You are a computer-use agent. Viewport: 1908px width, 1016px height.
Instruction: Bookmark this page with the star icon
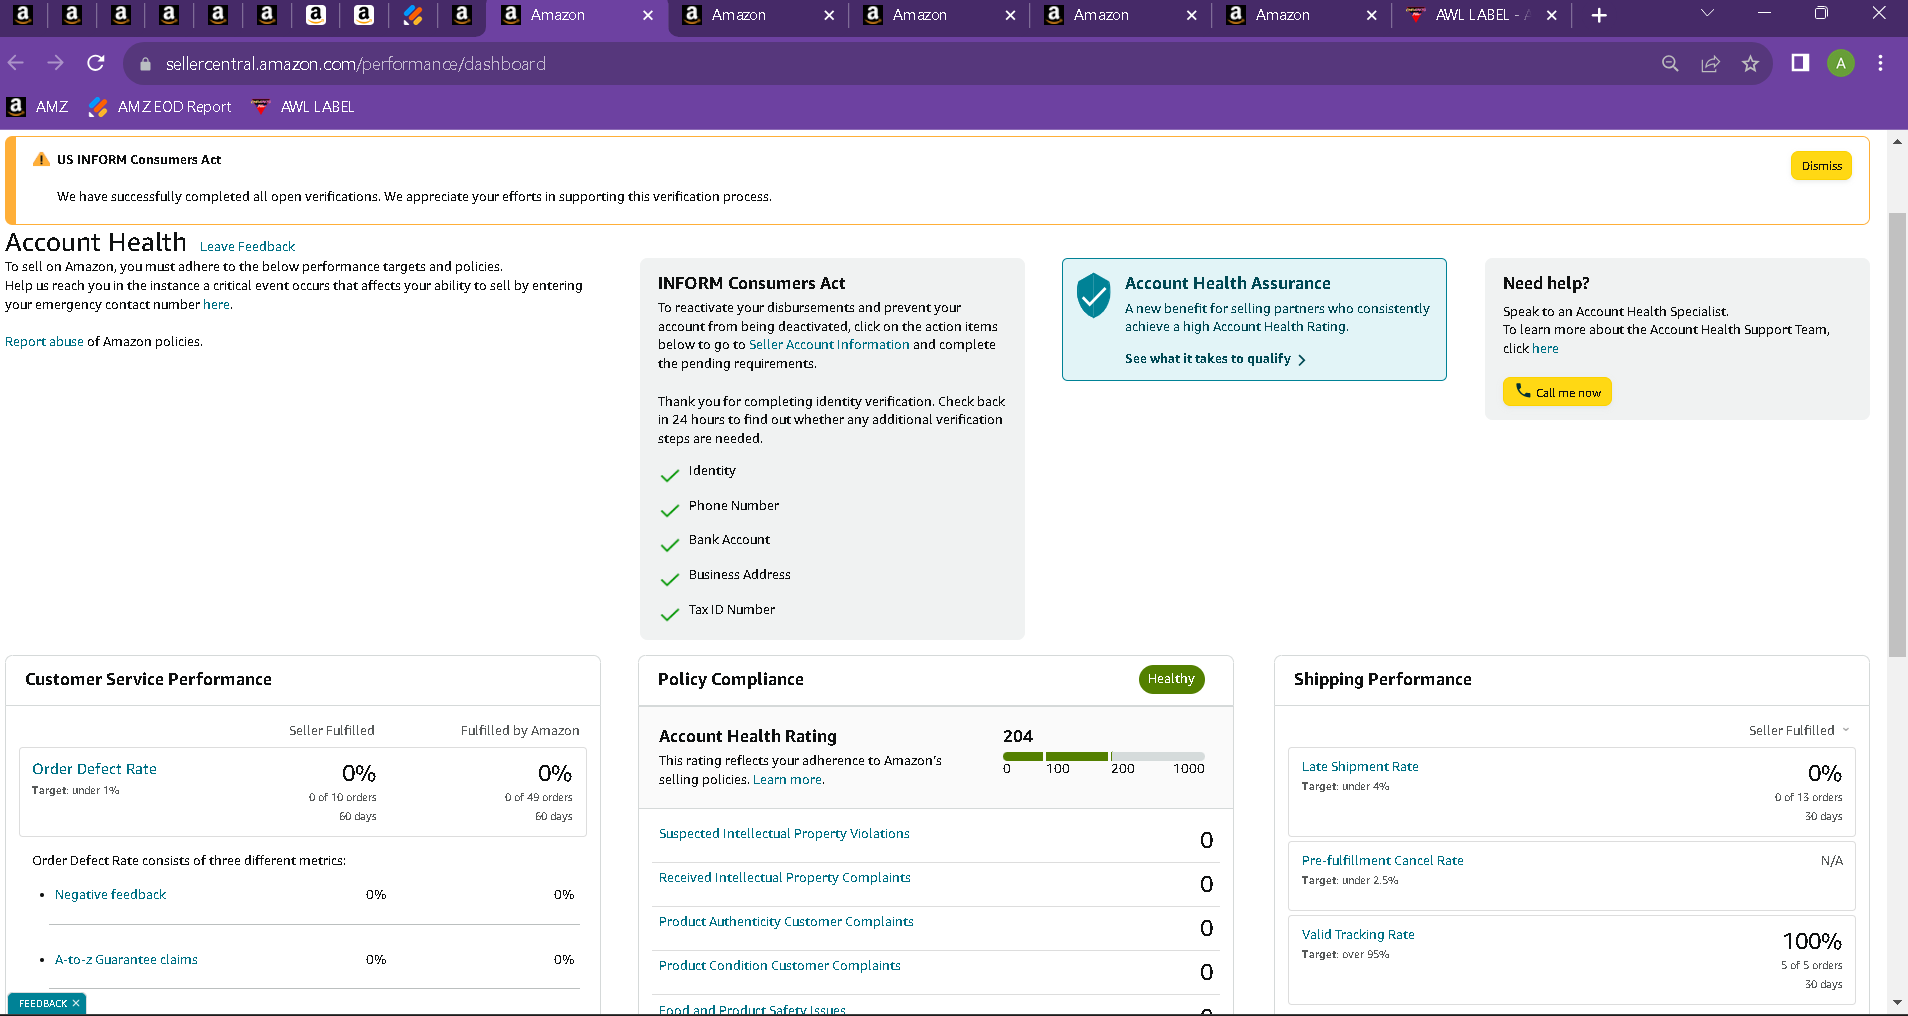click(1750, 63)
